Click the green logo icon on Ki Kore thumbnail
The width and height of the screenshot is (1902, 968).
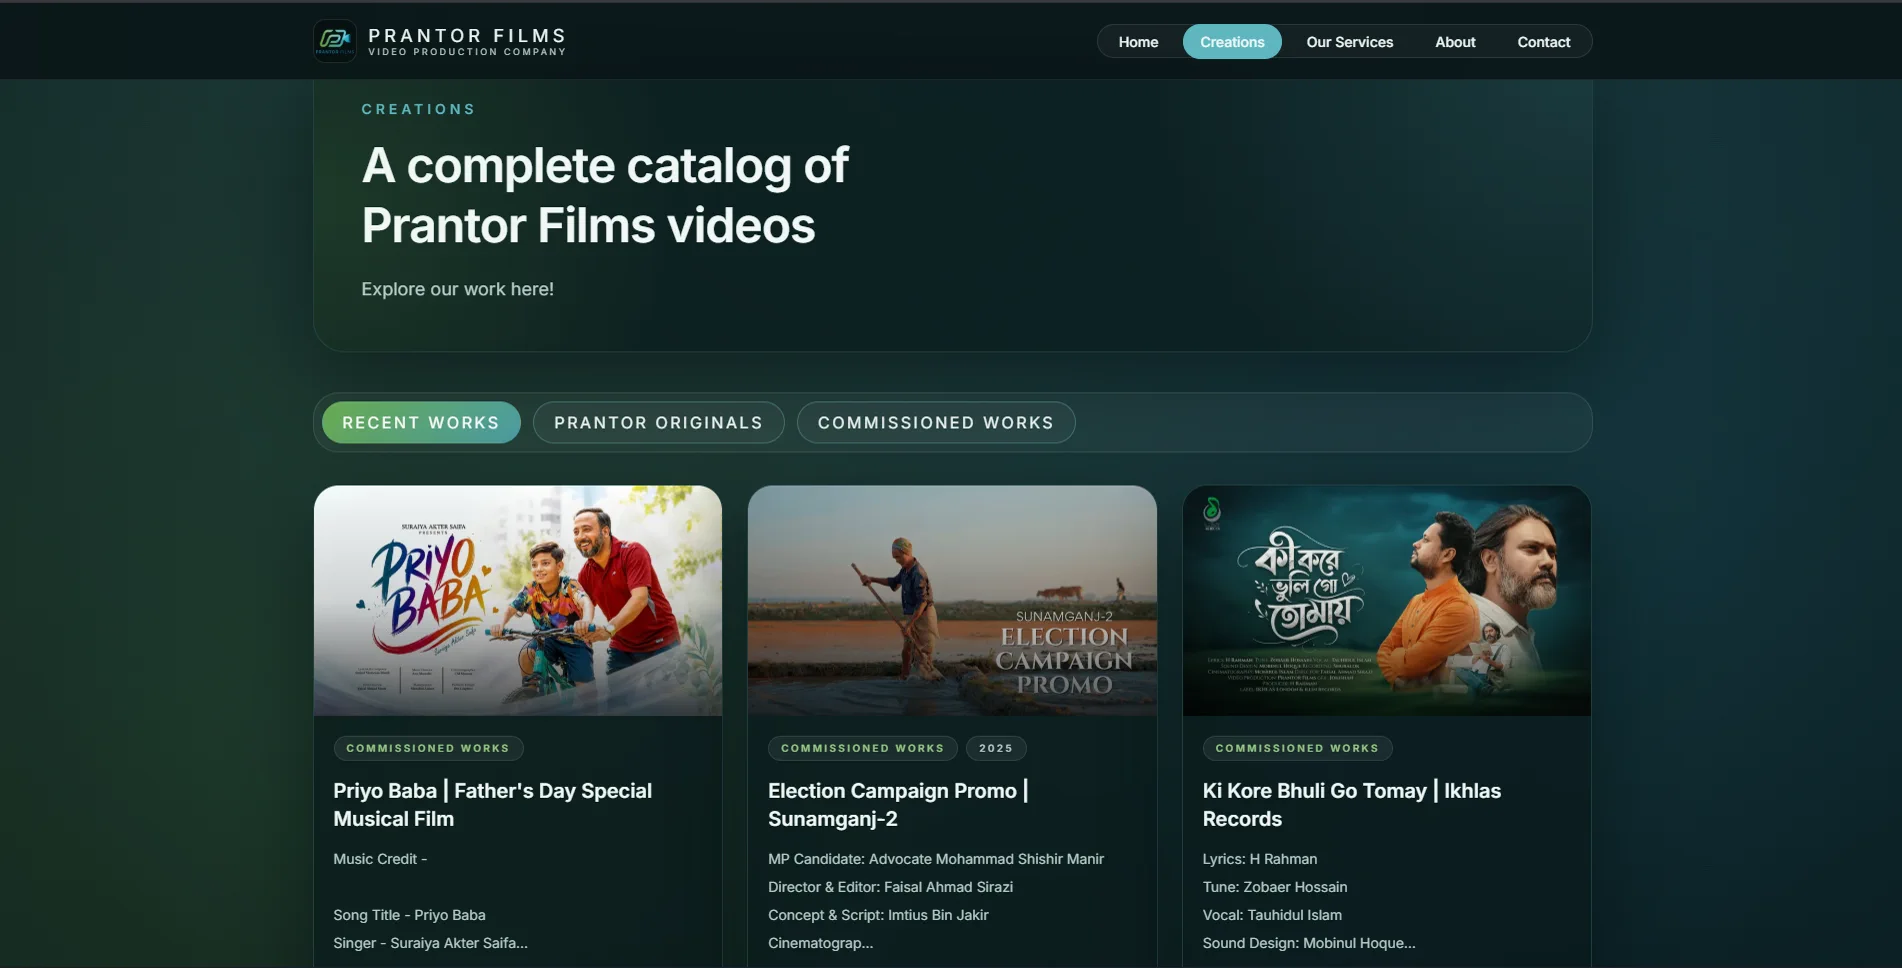1212,512
